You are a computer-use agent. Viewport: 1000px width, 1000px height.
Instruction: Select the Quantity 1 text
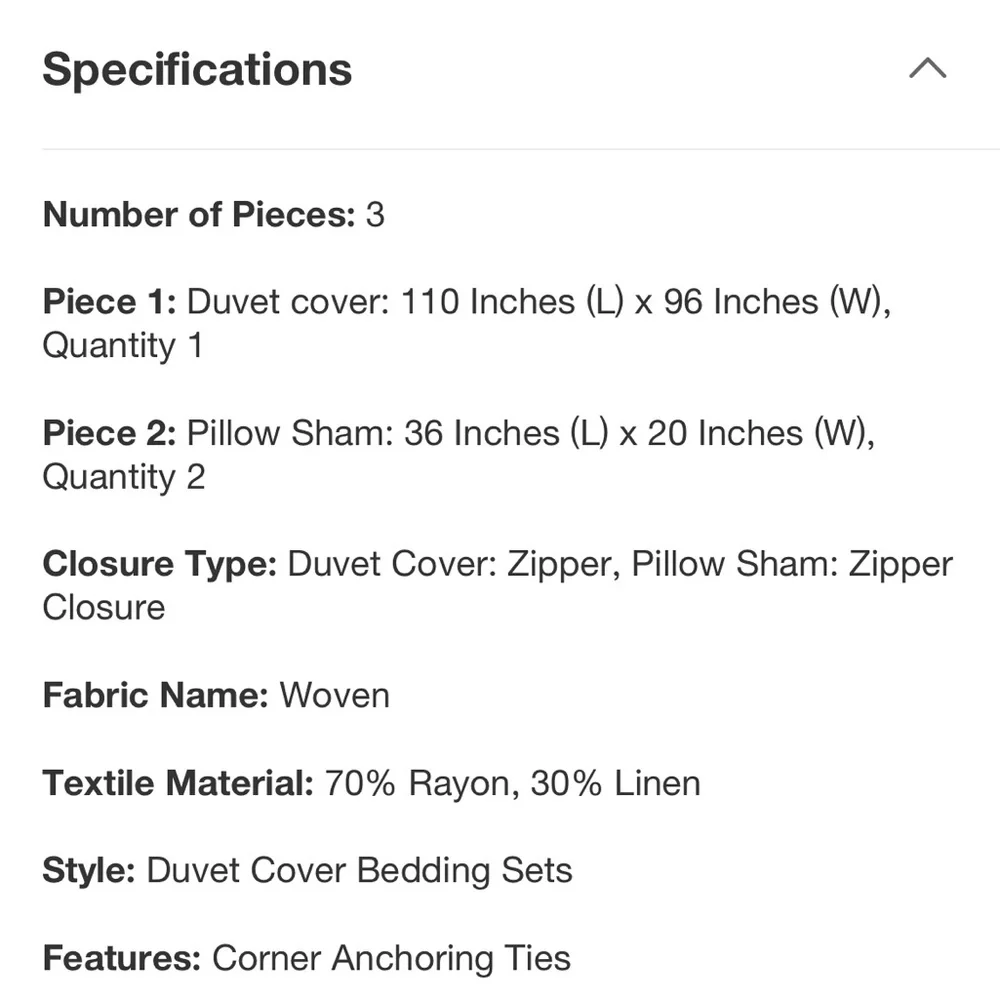[123, 346]
